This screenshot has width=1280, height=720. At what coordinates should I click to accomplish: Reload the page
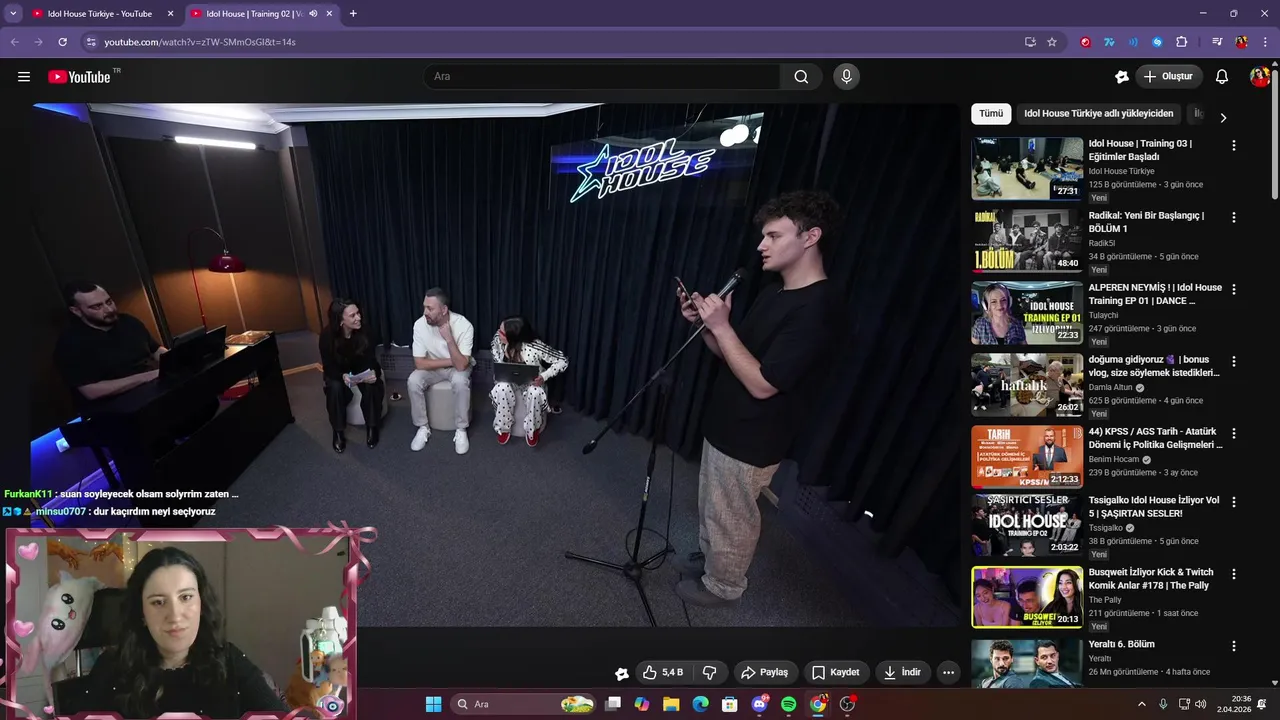pyautogui.click(x=62, y=42)
